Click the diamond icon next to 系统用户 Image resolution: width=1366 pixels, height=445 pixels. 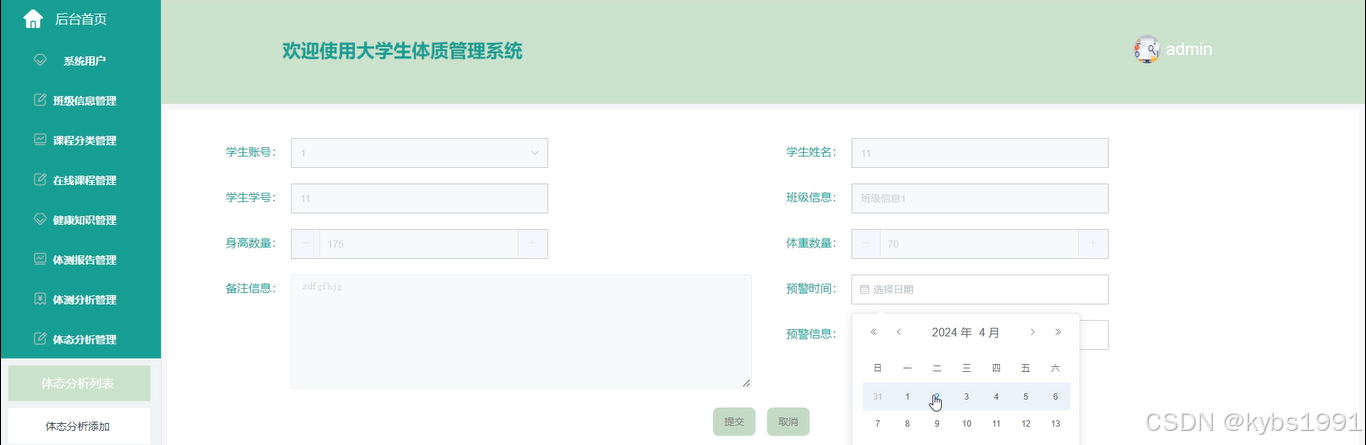point(41,60)
